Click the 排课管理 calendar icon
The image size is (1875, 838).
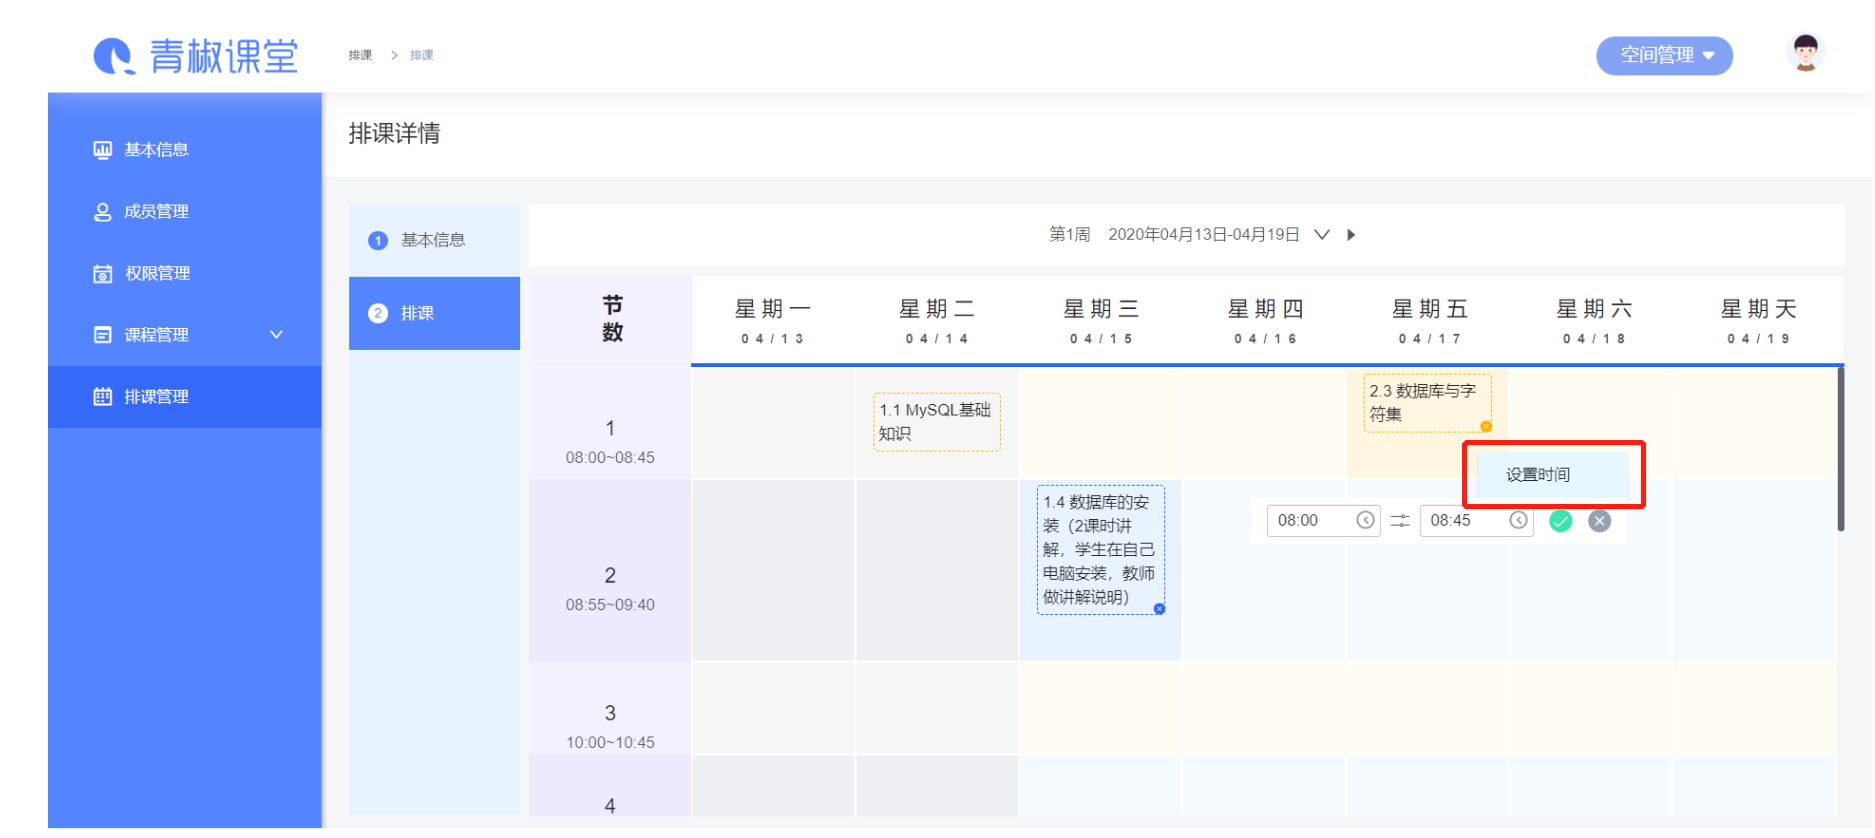coord(102,397)
